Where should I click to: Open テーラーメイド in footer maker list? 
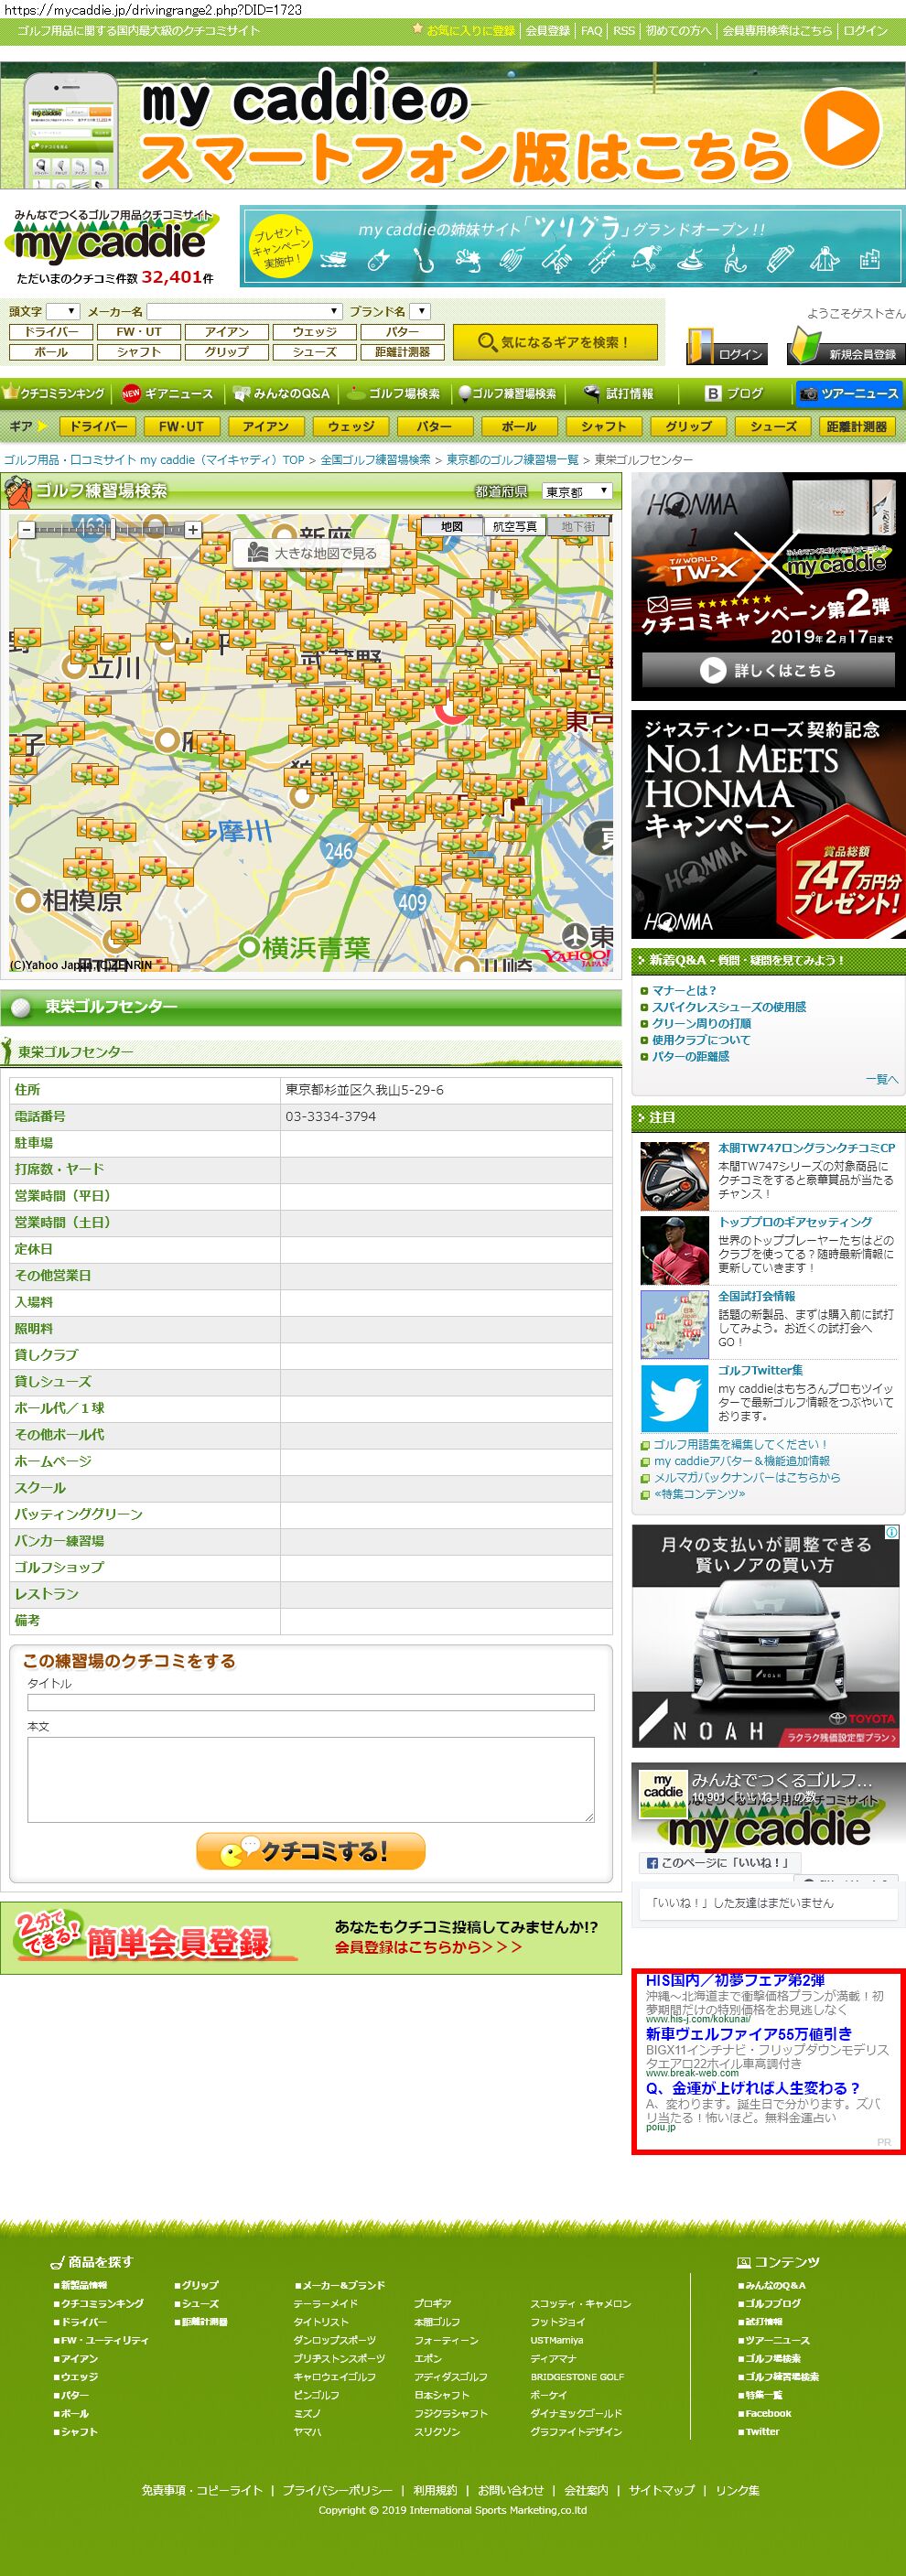[x=325, y=2303]
